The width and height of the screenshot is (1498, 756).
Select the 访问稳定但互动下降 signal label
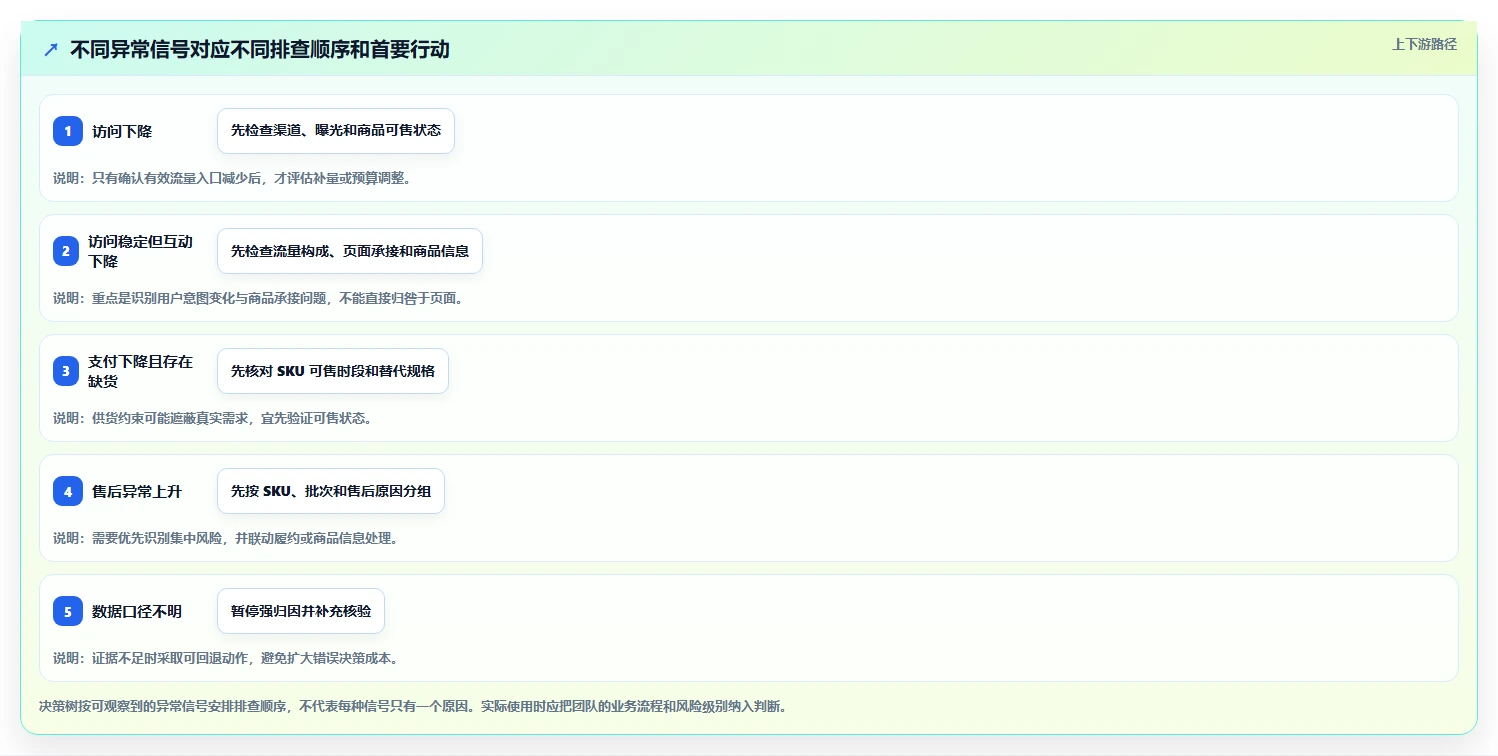(x=140, y=251)
